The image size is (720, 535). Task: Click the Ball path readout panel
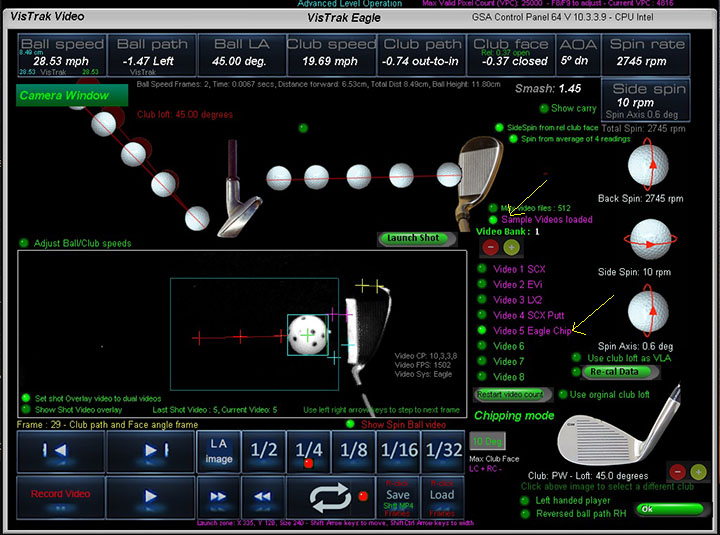[x=152, y=55]
